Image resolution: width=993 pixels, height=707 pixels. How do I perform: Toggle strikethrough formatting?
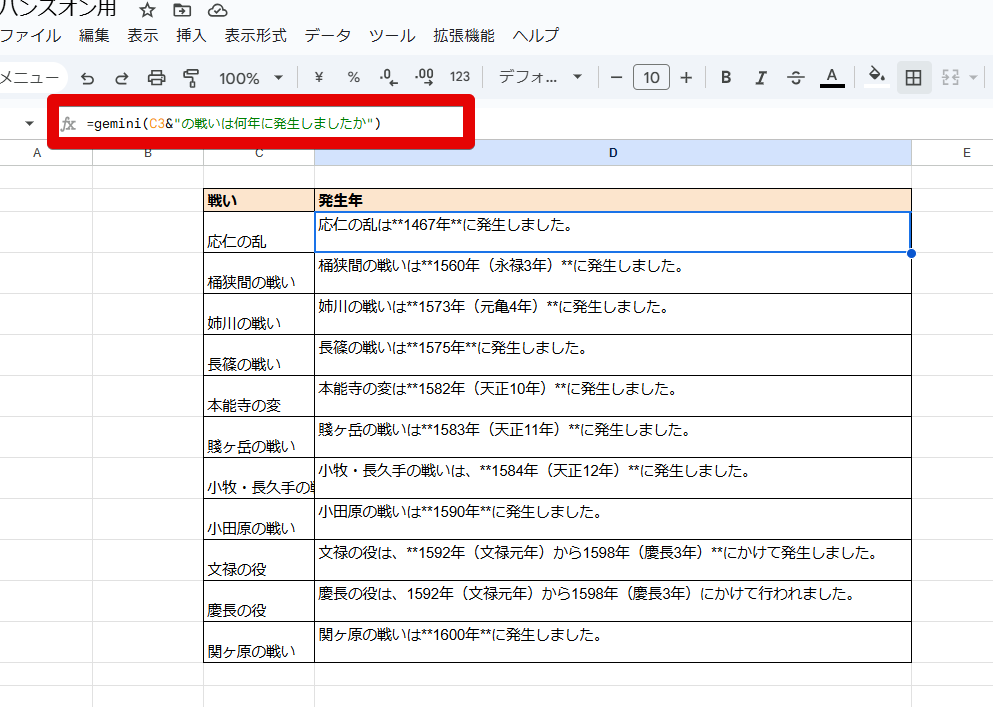click(x=795, y=77)
